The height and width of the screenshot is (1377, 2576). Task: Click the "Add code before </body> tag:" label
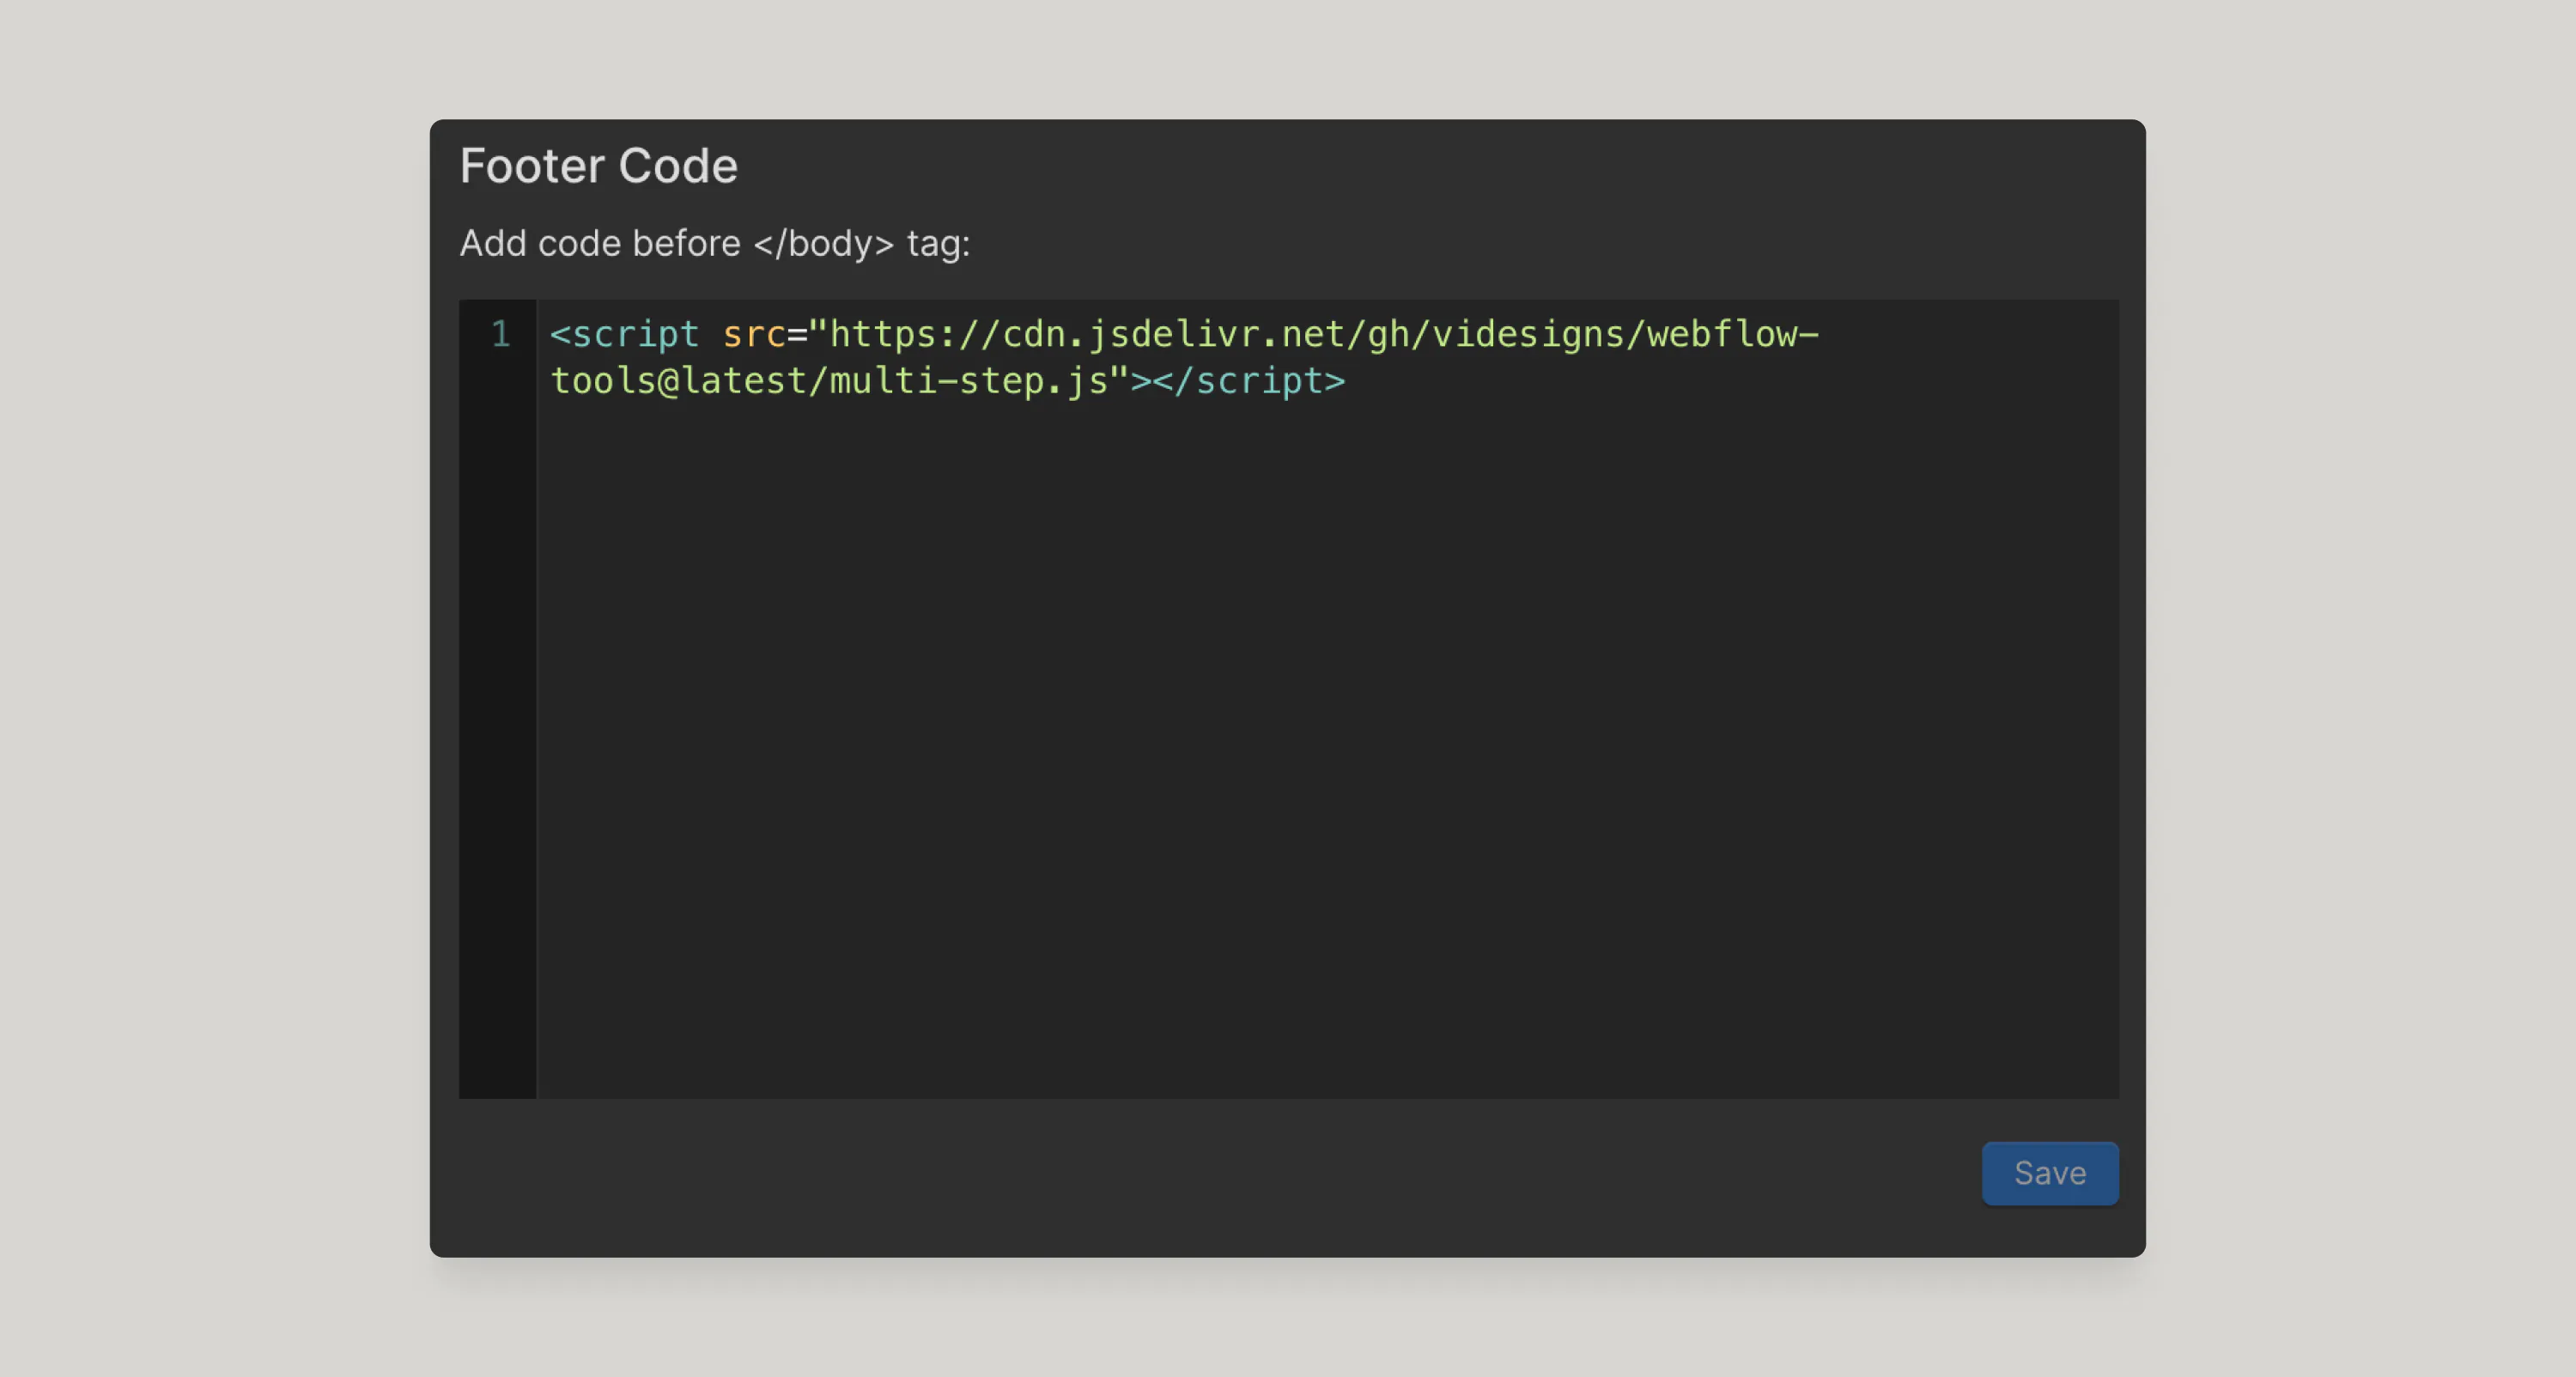(x=715, y=244)
